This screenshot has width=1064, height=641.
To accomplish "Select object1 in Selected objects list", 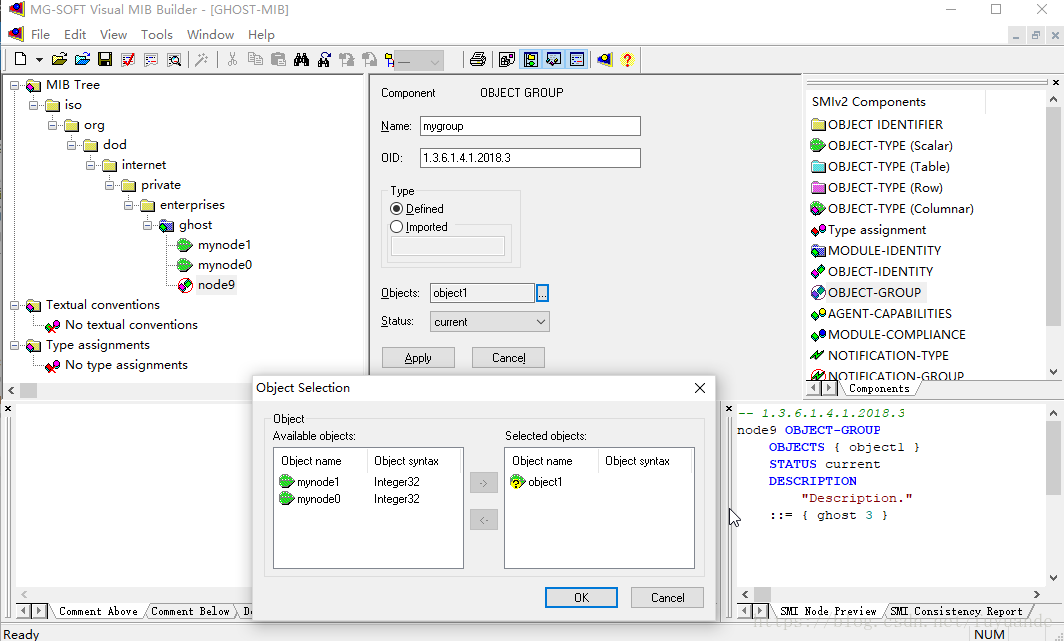I will (x=545, y=482).
